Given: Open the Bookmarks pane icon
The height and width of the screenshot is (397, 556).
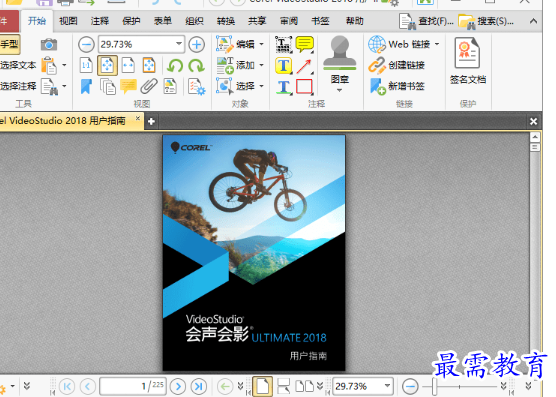Looking at the screenshot, I should [x=86, y=86].
